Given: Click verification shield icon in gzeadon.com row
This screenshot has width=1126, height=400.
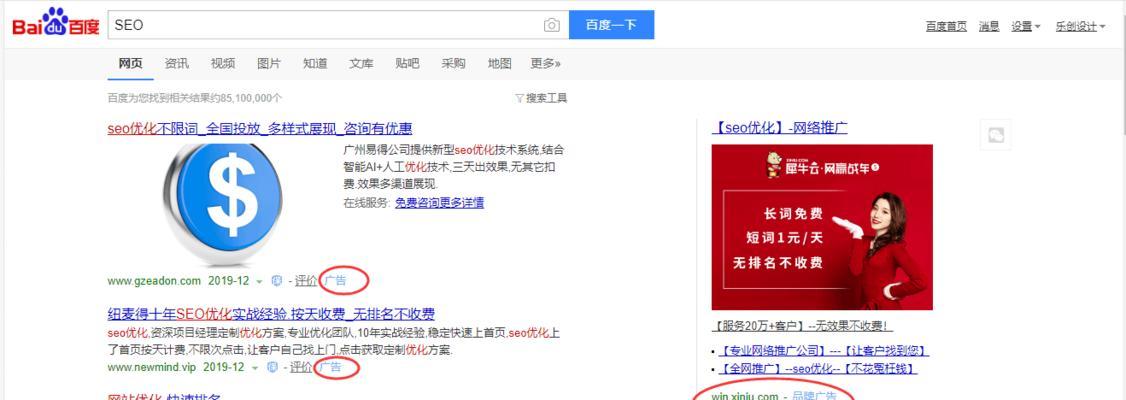Looking at the screenshot, I should click(277, 281).
